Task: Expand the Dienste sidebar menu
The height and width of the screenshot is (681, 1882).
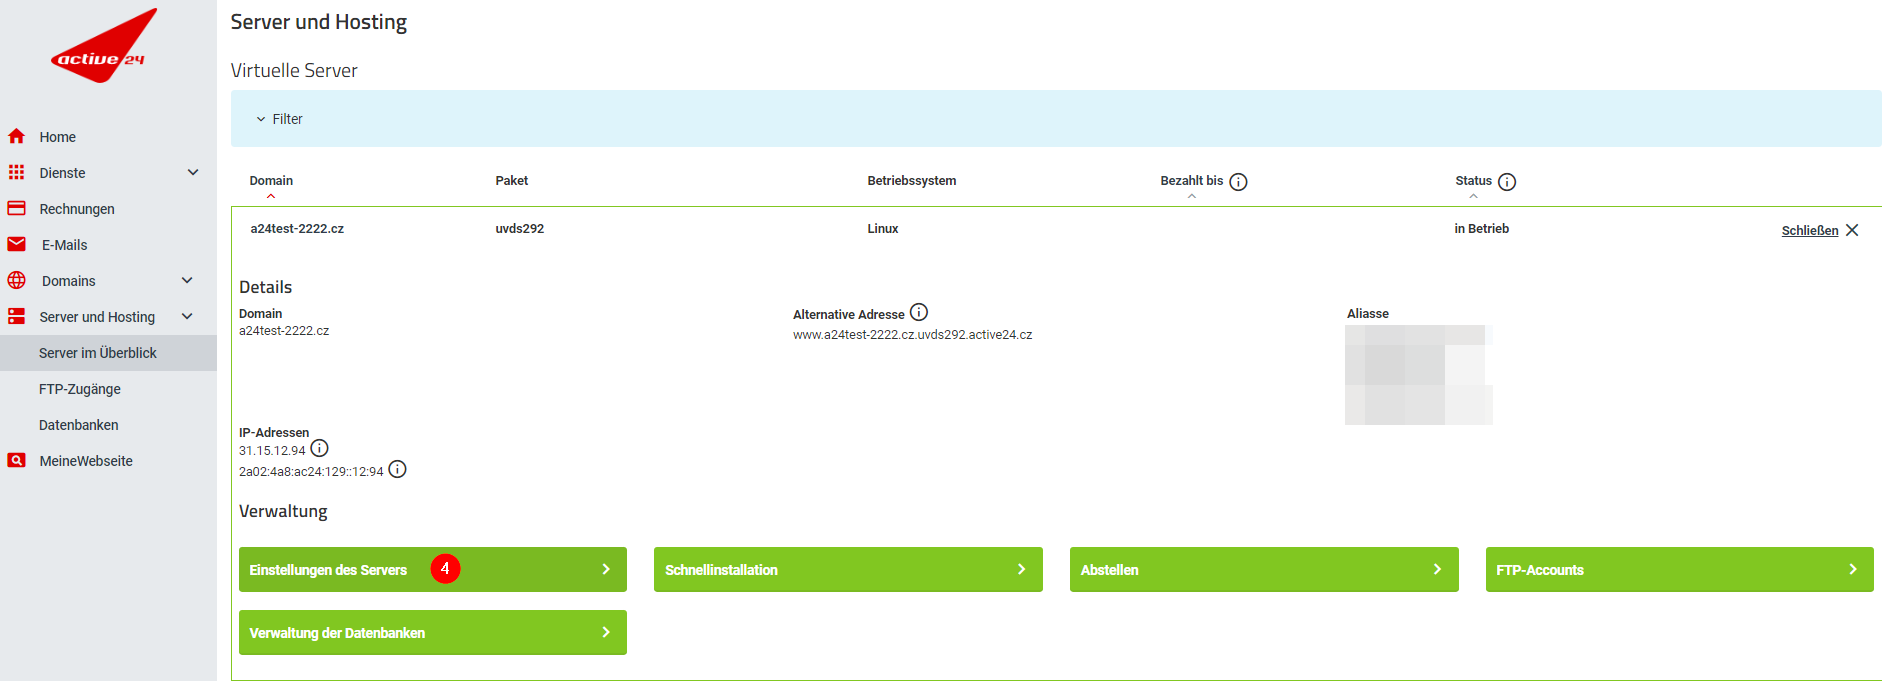Action: (x=193, y=173)
